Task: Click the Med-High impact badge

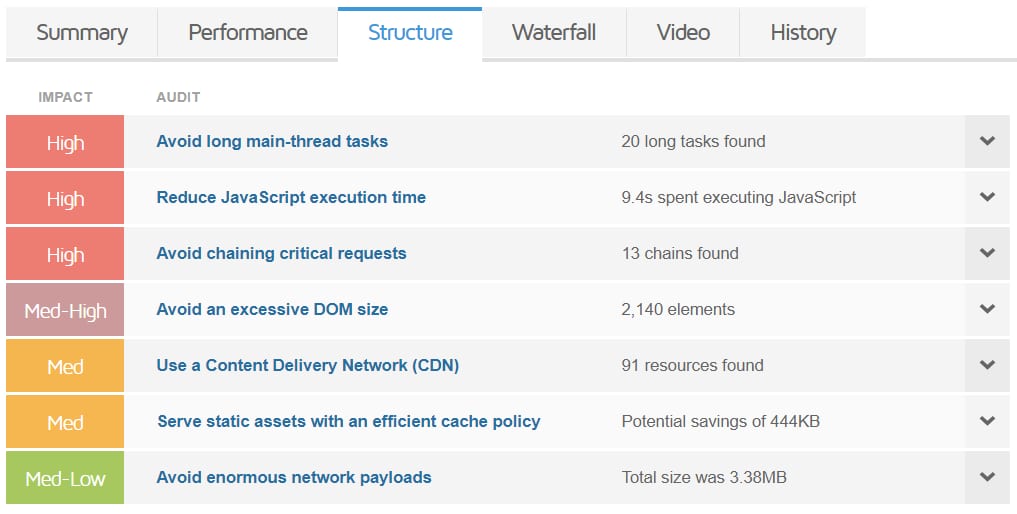Action: [65, 310]
